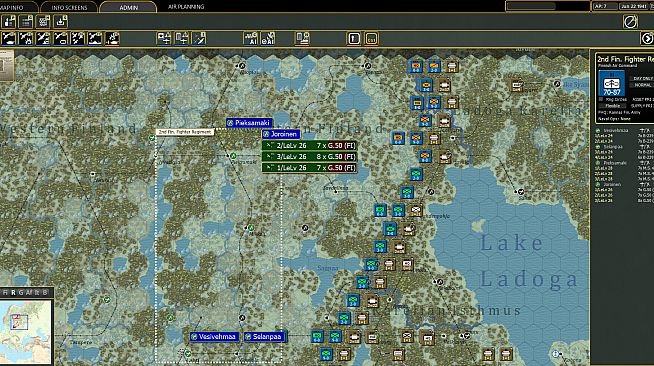The image size is (654, 366).
Task: Click the minimap overview
Action: coord(26,332)
